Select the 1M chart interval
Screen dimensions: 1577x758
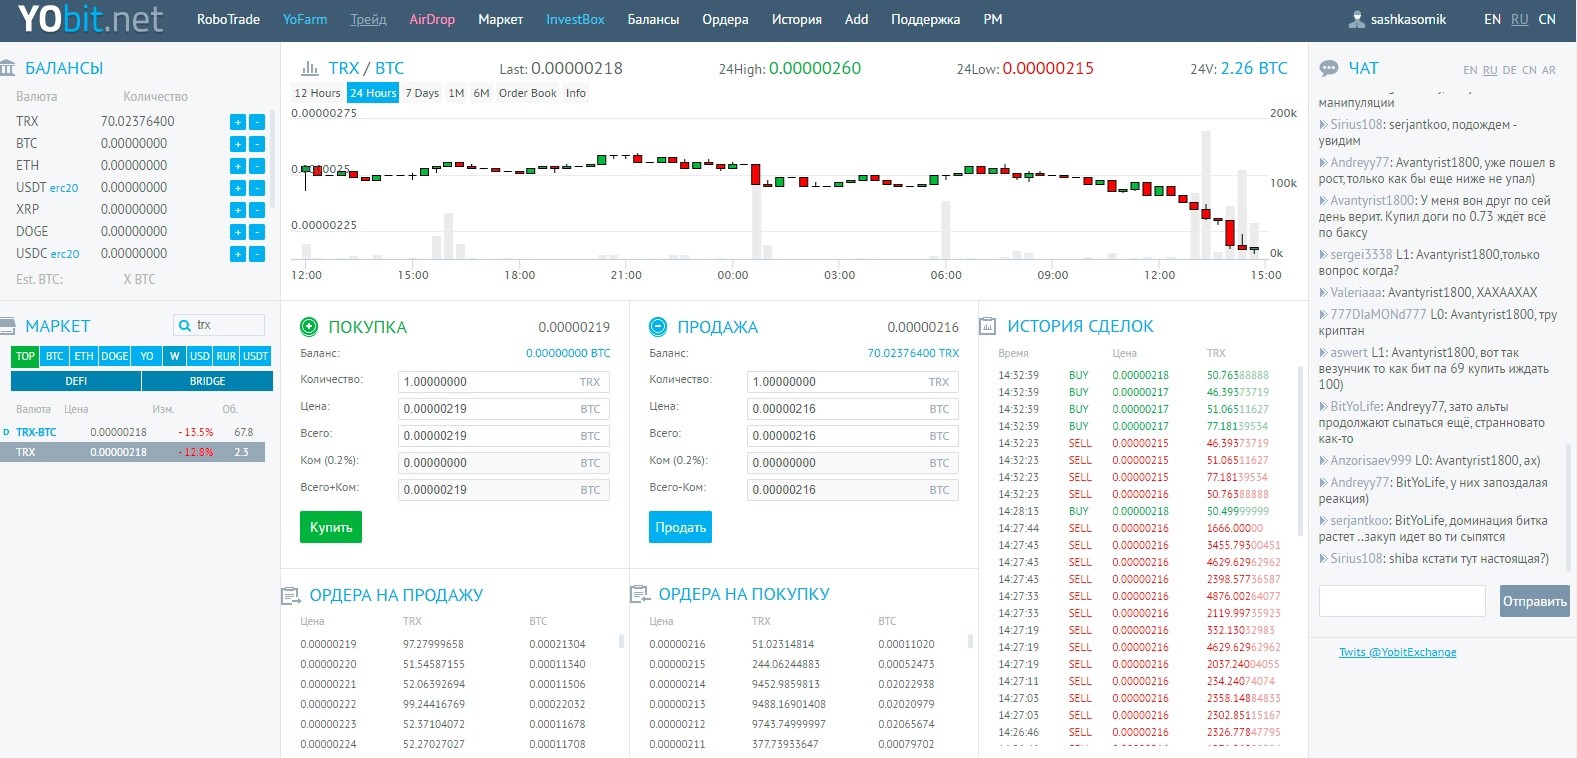point(456,93)
